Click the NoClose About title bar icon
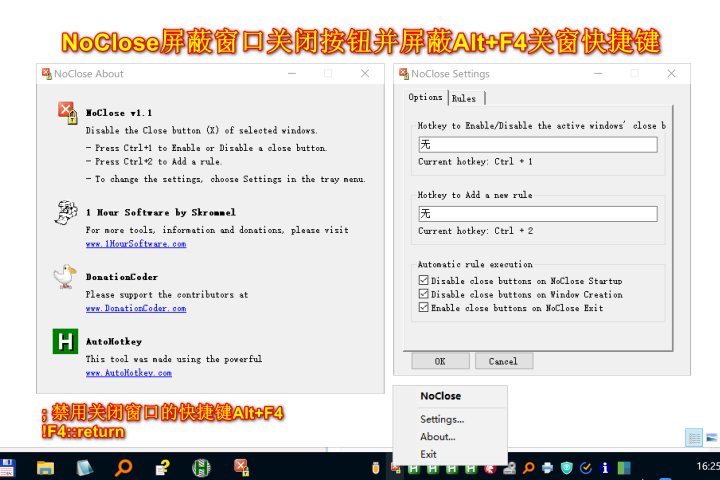This screenshot has width=720, height=480. click(46, 73)
